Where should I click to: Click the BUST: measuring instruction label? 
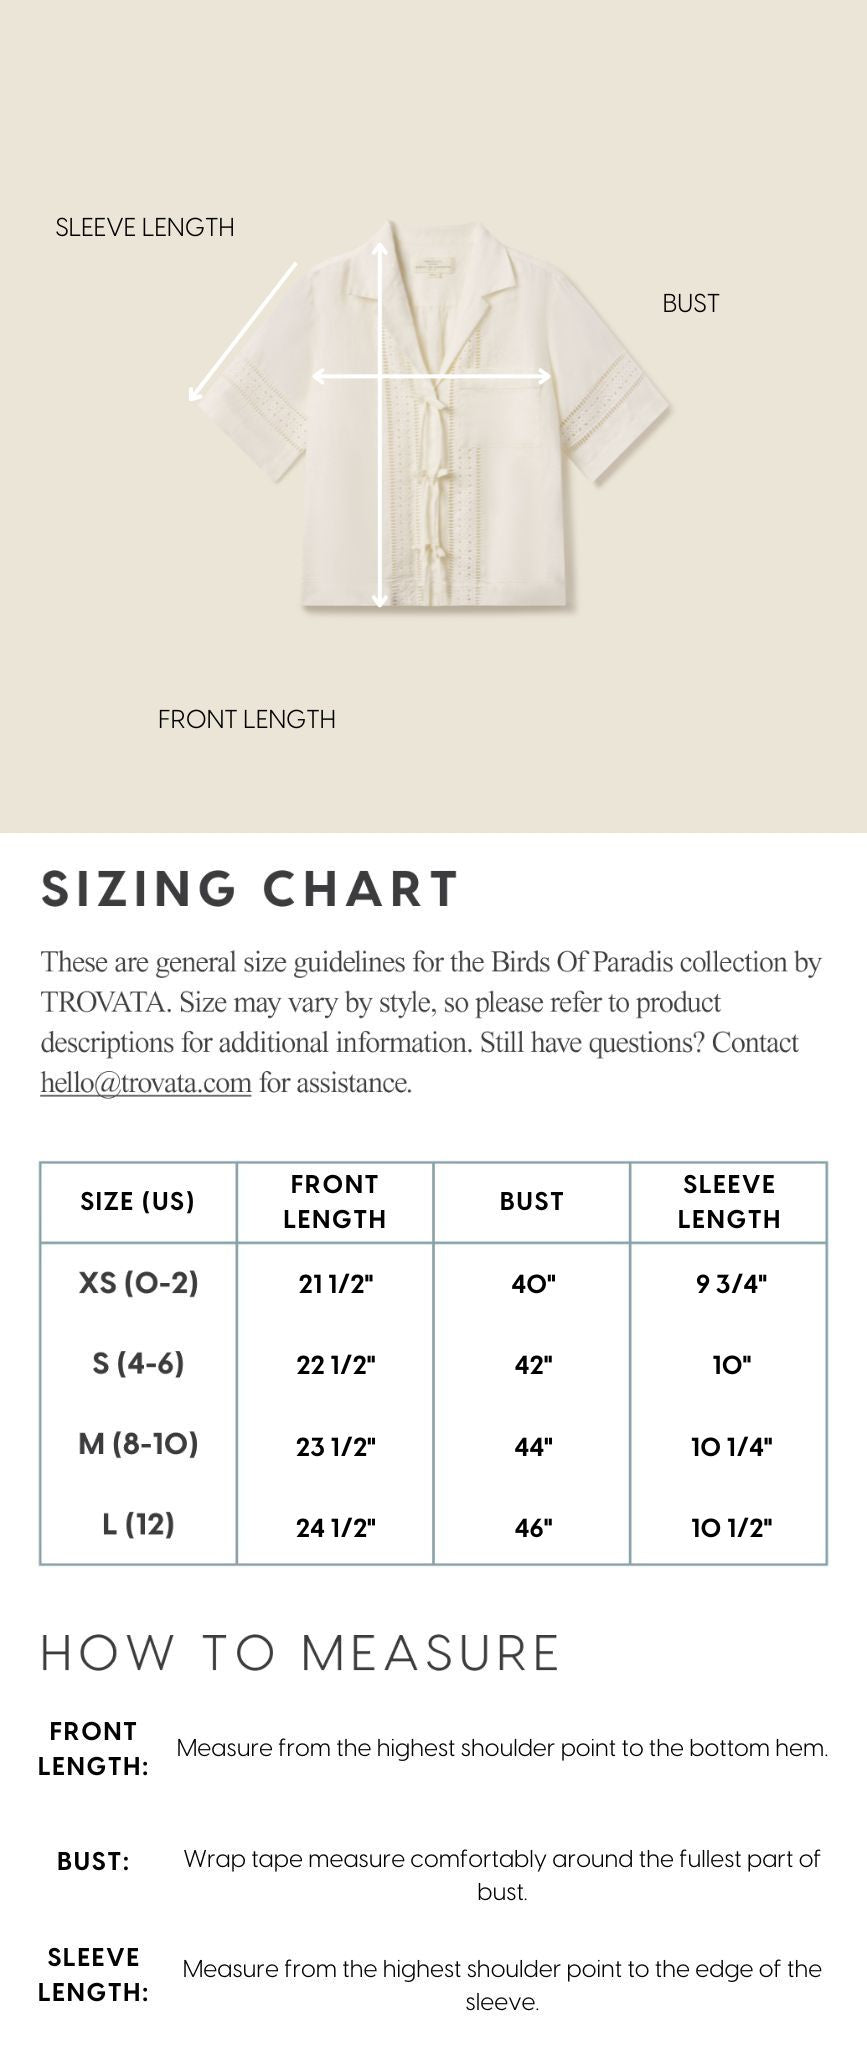pyautogui.click(x=93, y=1862)
